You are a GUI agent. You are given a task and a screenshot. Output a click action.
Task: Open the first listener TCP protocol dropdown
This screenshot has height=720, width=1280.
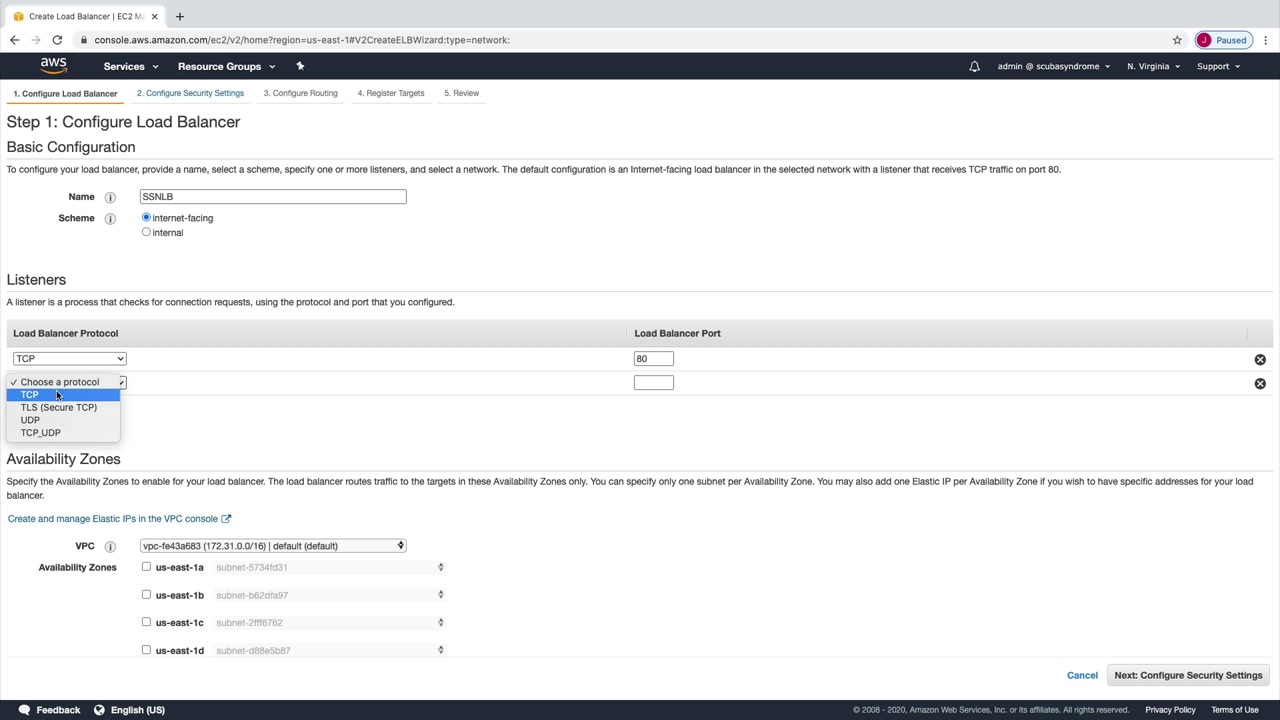coord(70,358)
